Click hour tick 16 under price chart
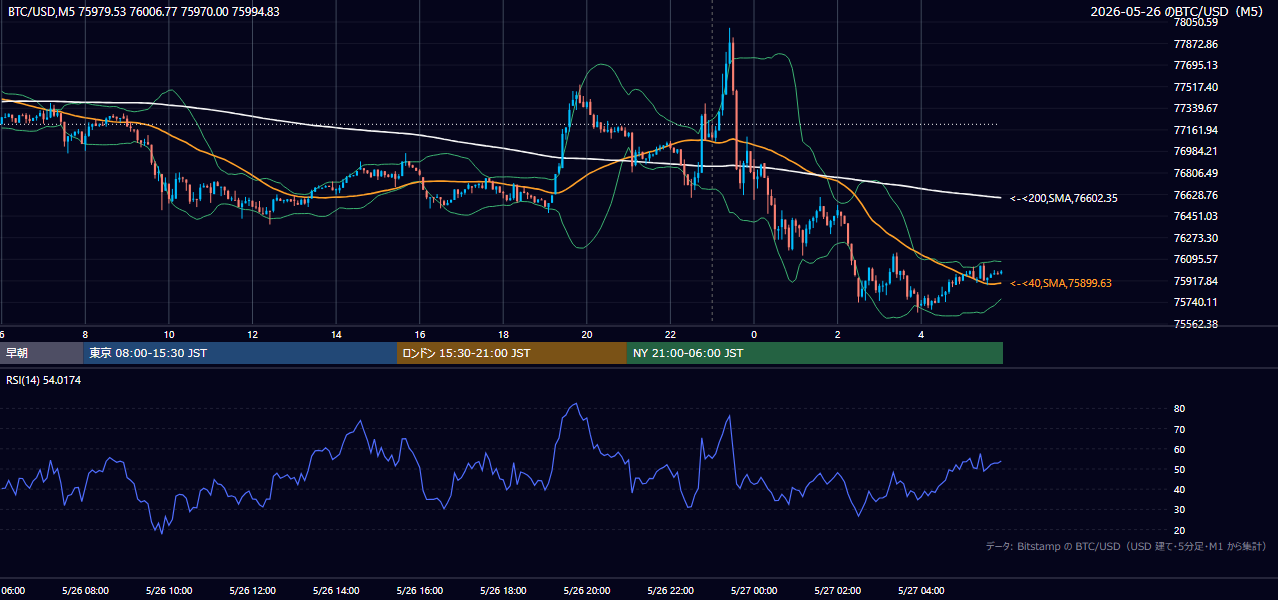The width and height of the screenshot is (1278, 600). (419, 335)
